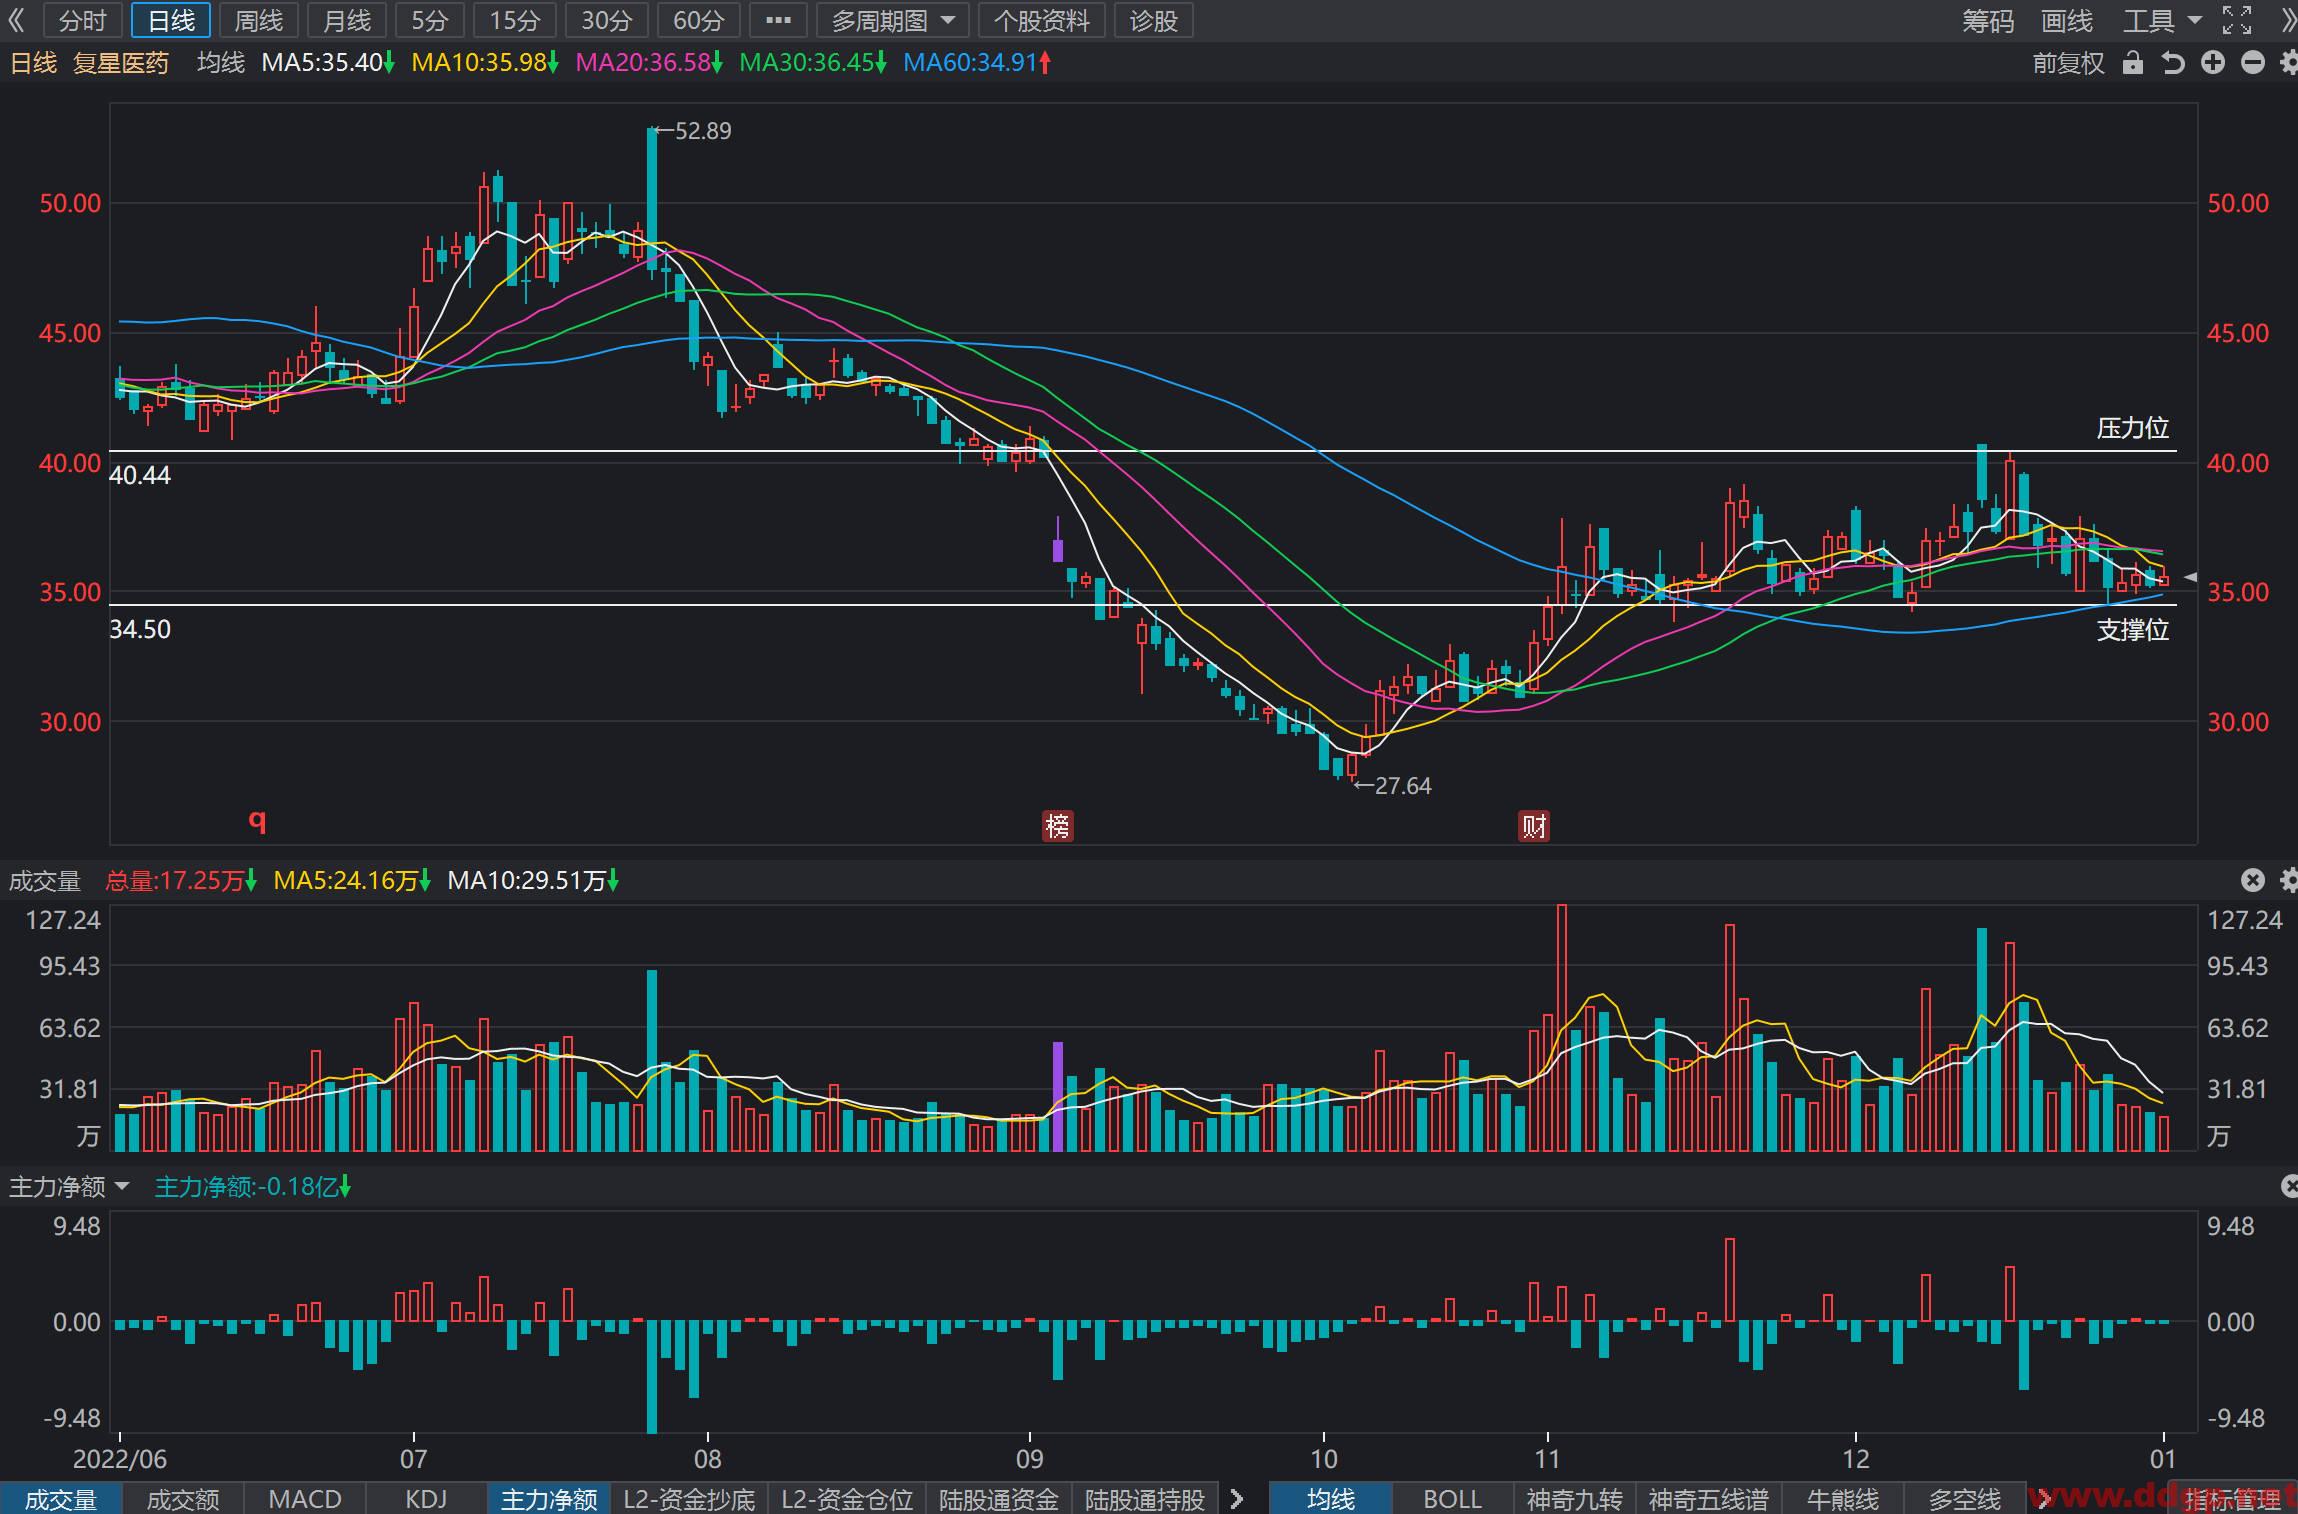Toggle the 前复权 price adjustment mode
Viewport: 2298px width, 1514px height.
coord(2068,63)
